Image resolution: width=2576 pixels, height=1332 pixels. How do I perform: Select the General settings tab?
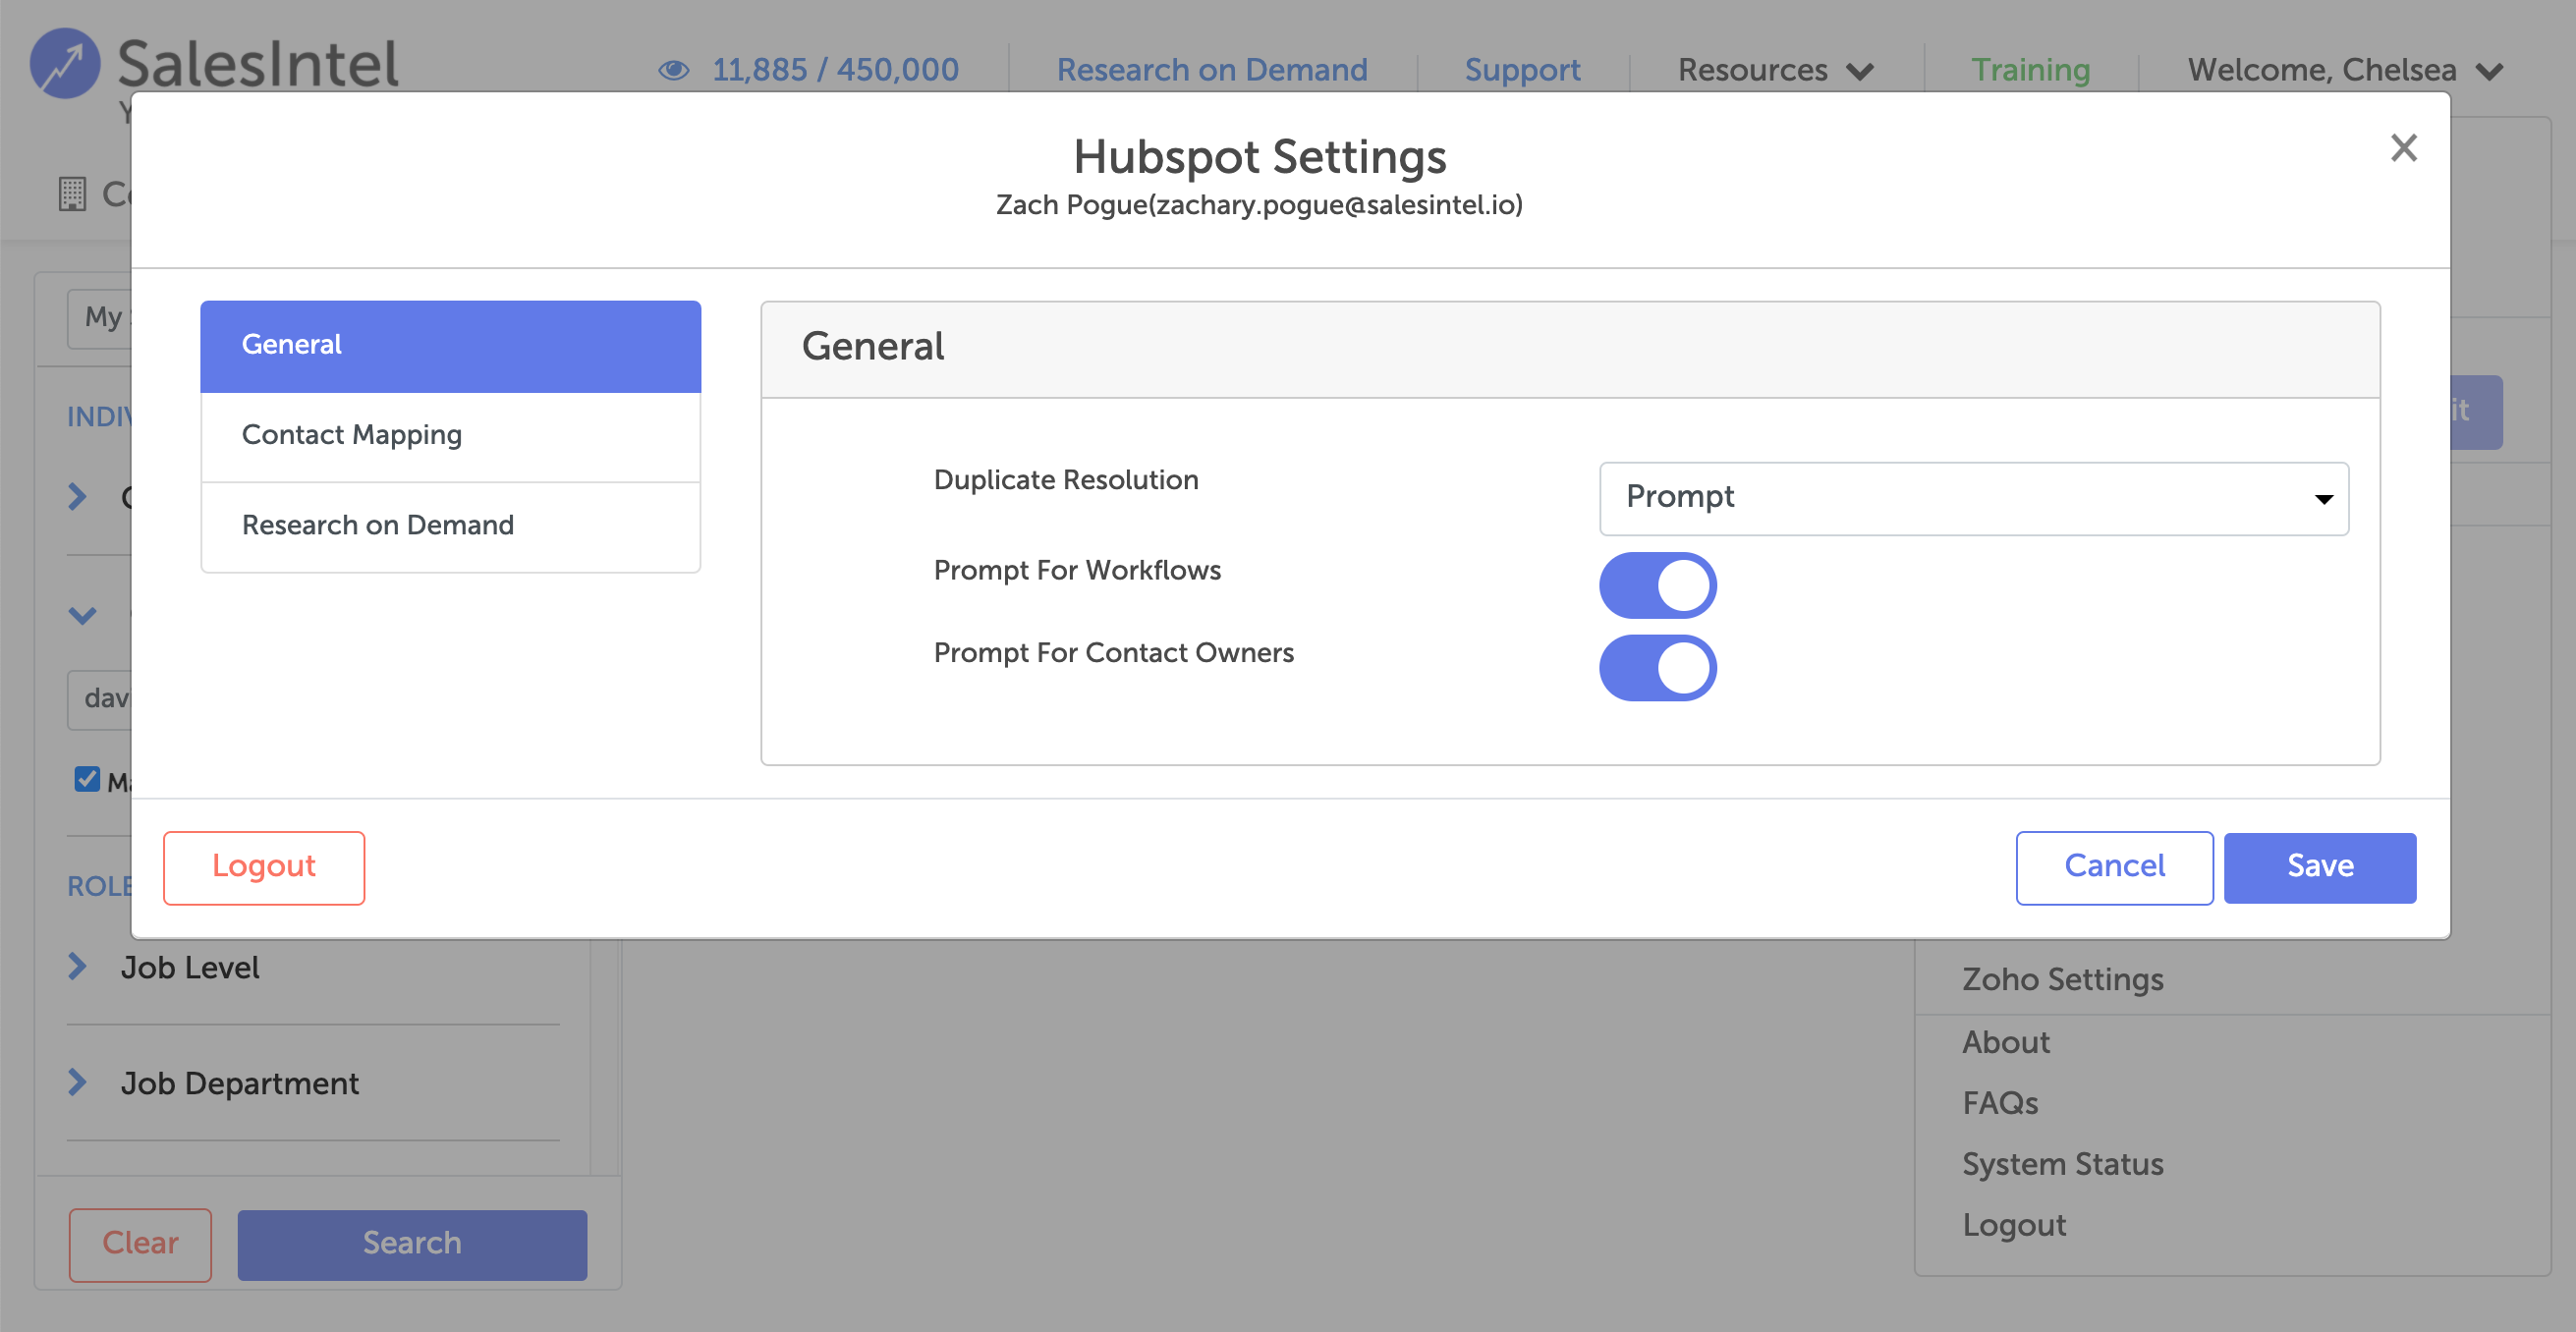(450, 345)
